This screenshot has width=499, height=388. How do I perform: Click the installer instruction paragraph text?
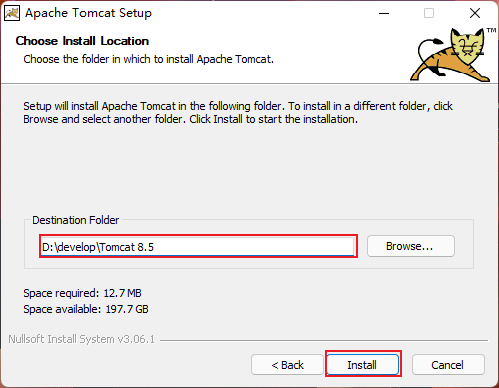(238, 112)
